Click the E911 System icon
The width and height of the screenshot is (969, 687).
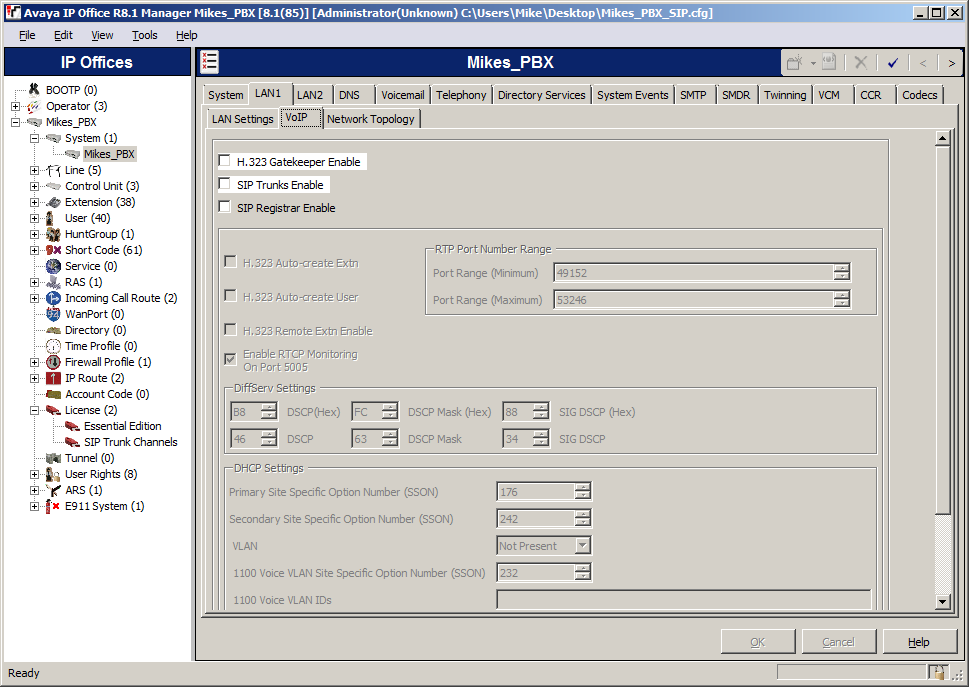pos(54,506)
